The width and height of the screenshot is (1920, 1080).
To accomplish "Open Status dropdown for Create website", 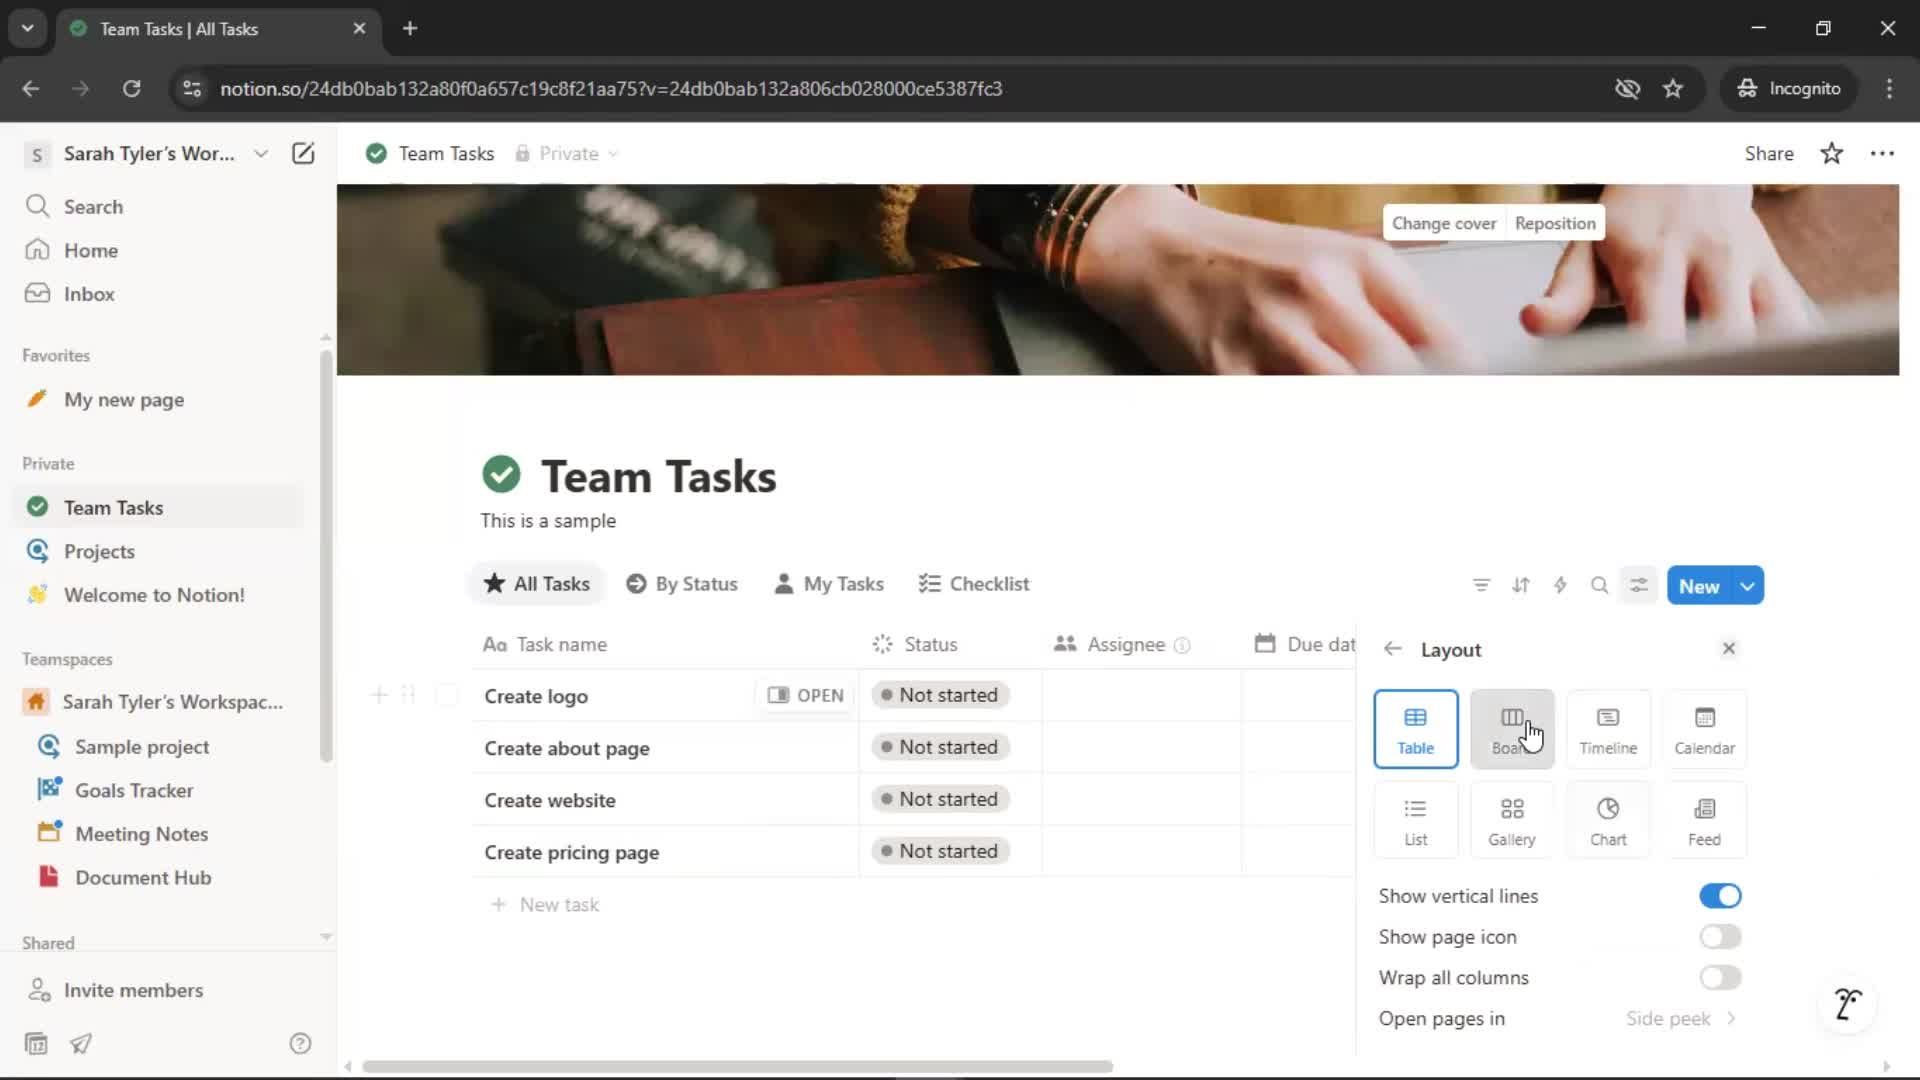I will (940, 799).
